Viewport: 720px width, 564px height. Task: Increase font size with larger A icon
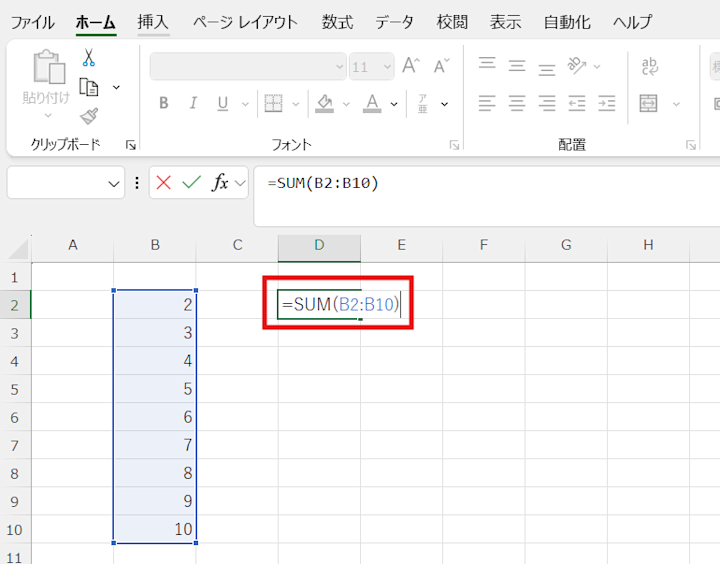point(411,66)
